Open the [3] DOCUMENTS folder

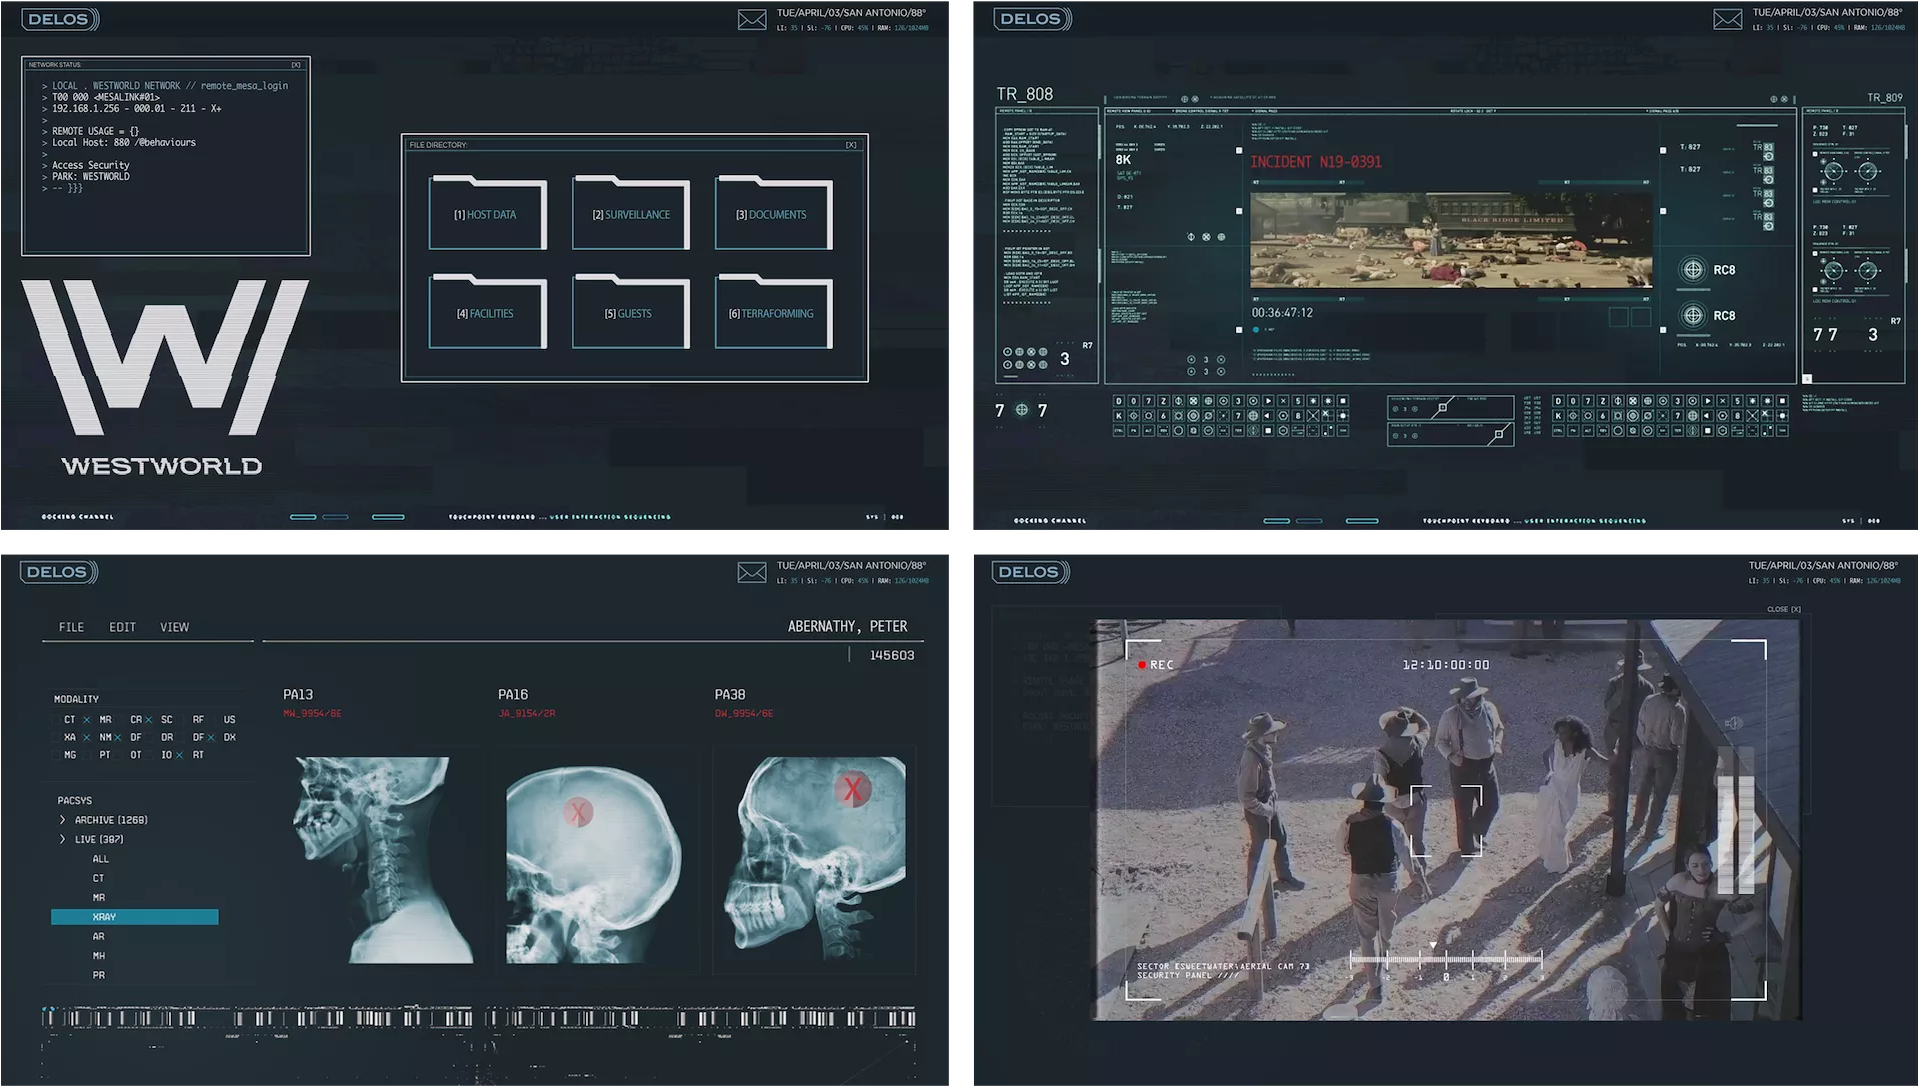click(x=773, y=213)
